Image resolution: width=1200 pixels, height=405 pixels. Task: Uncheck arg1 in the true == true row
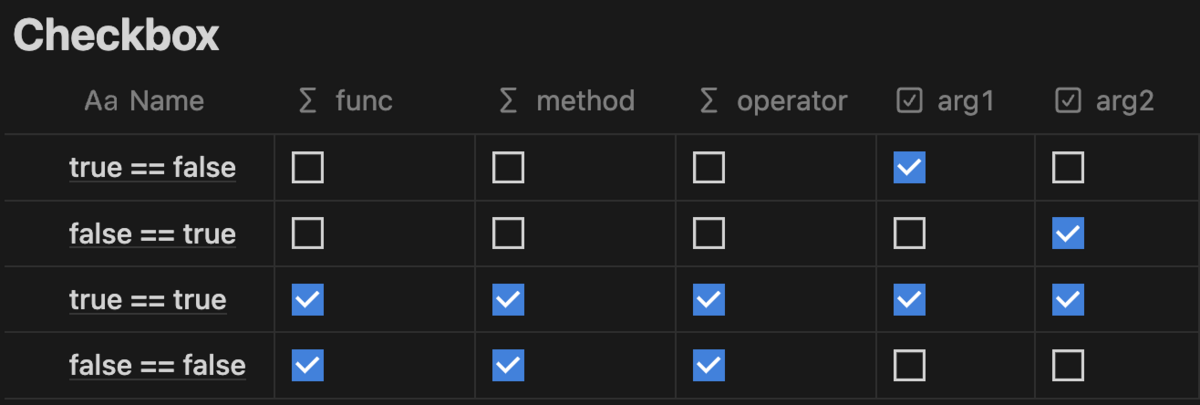(909, 299)
